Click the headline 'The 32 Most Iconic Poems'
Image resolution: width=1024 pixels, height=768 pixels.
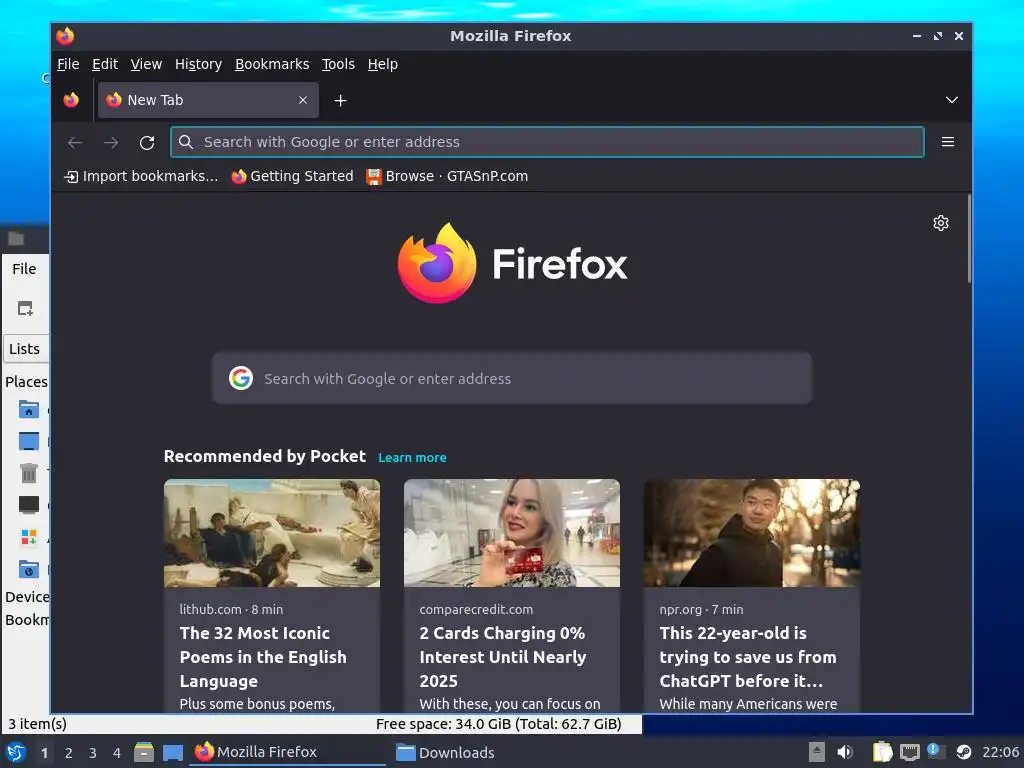[263, 657]
